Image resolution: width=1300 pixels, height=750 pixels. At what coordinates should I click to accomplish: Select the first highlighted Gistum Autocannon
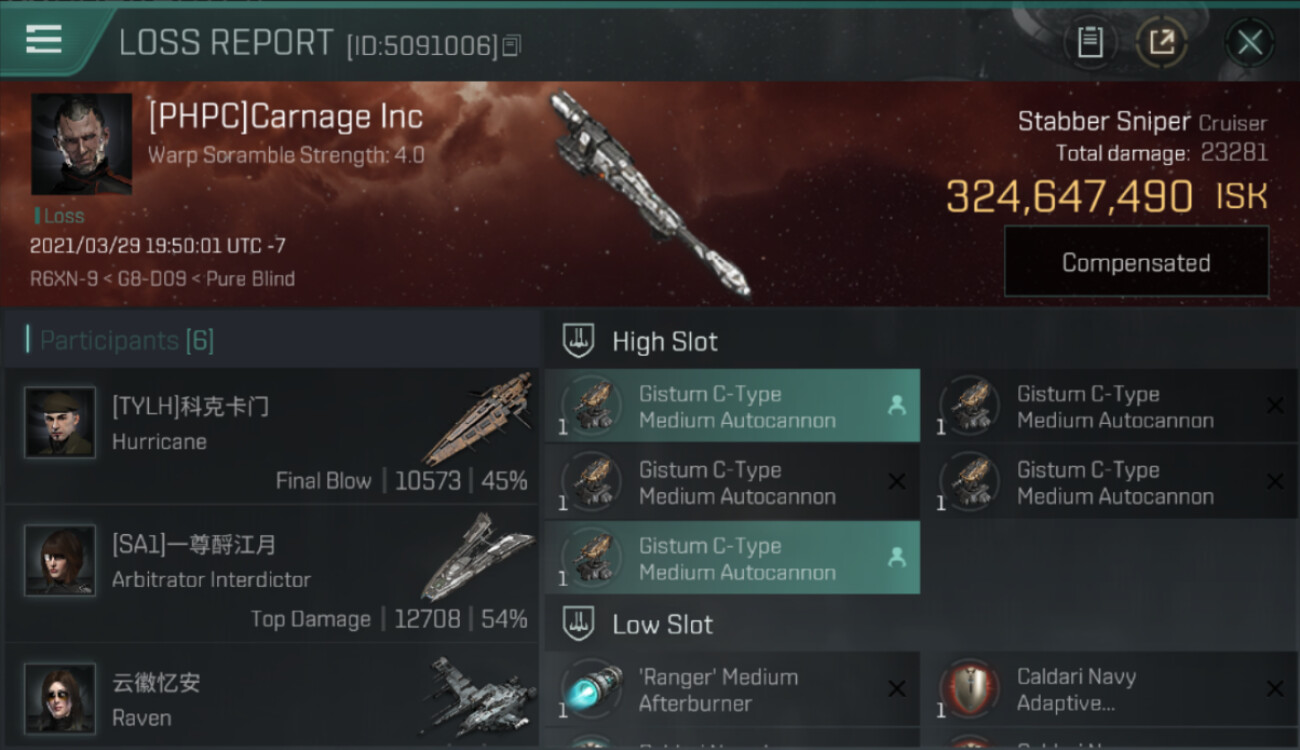[732, 406]
